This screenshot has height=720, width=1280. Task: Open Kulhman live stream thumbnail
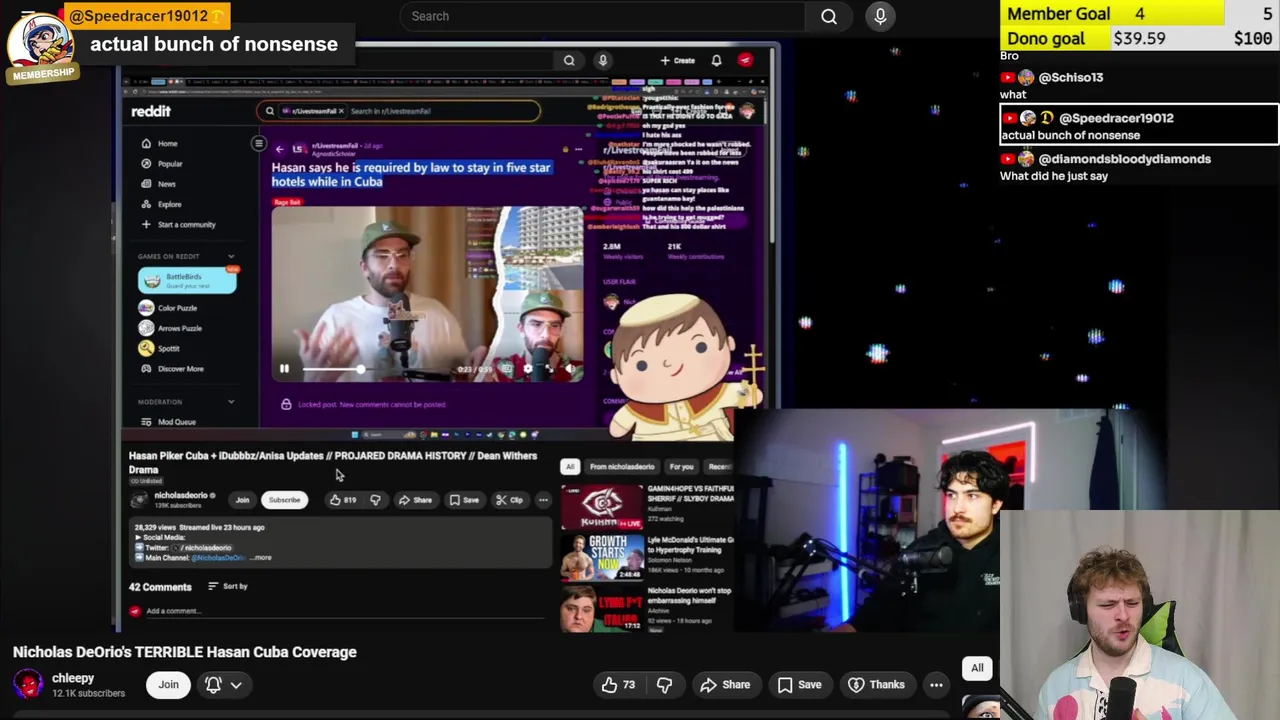pos(602,507)
